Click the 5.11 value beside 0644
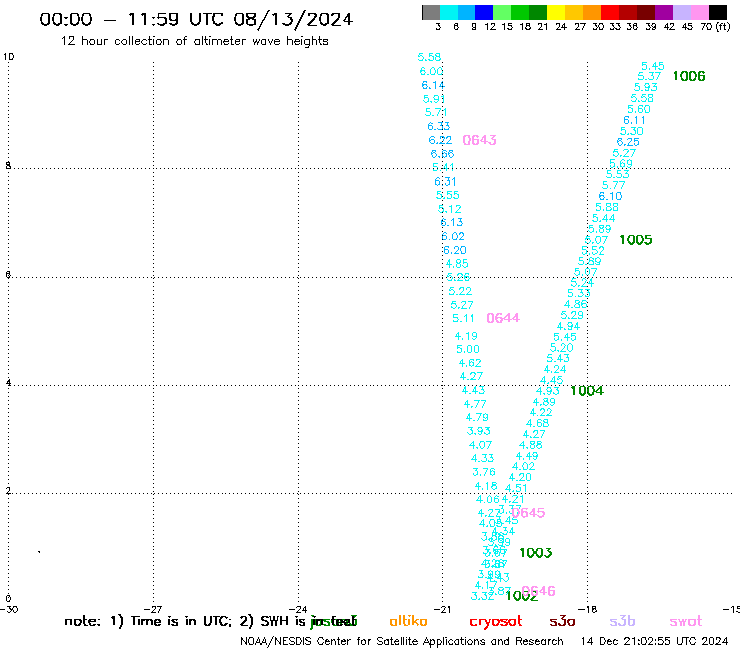 (x=463, y=319)
